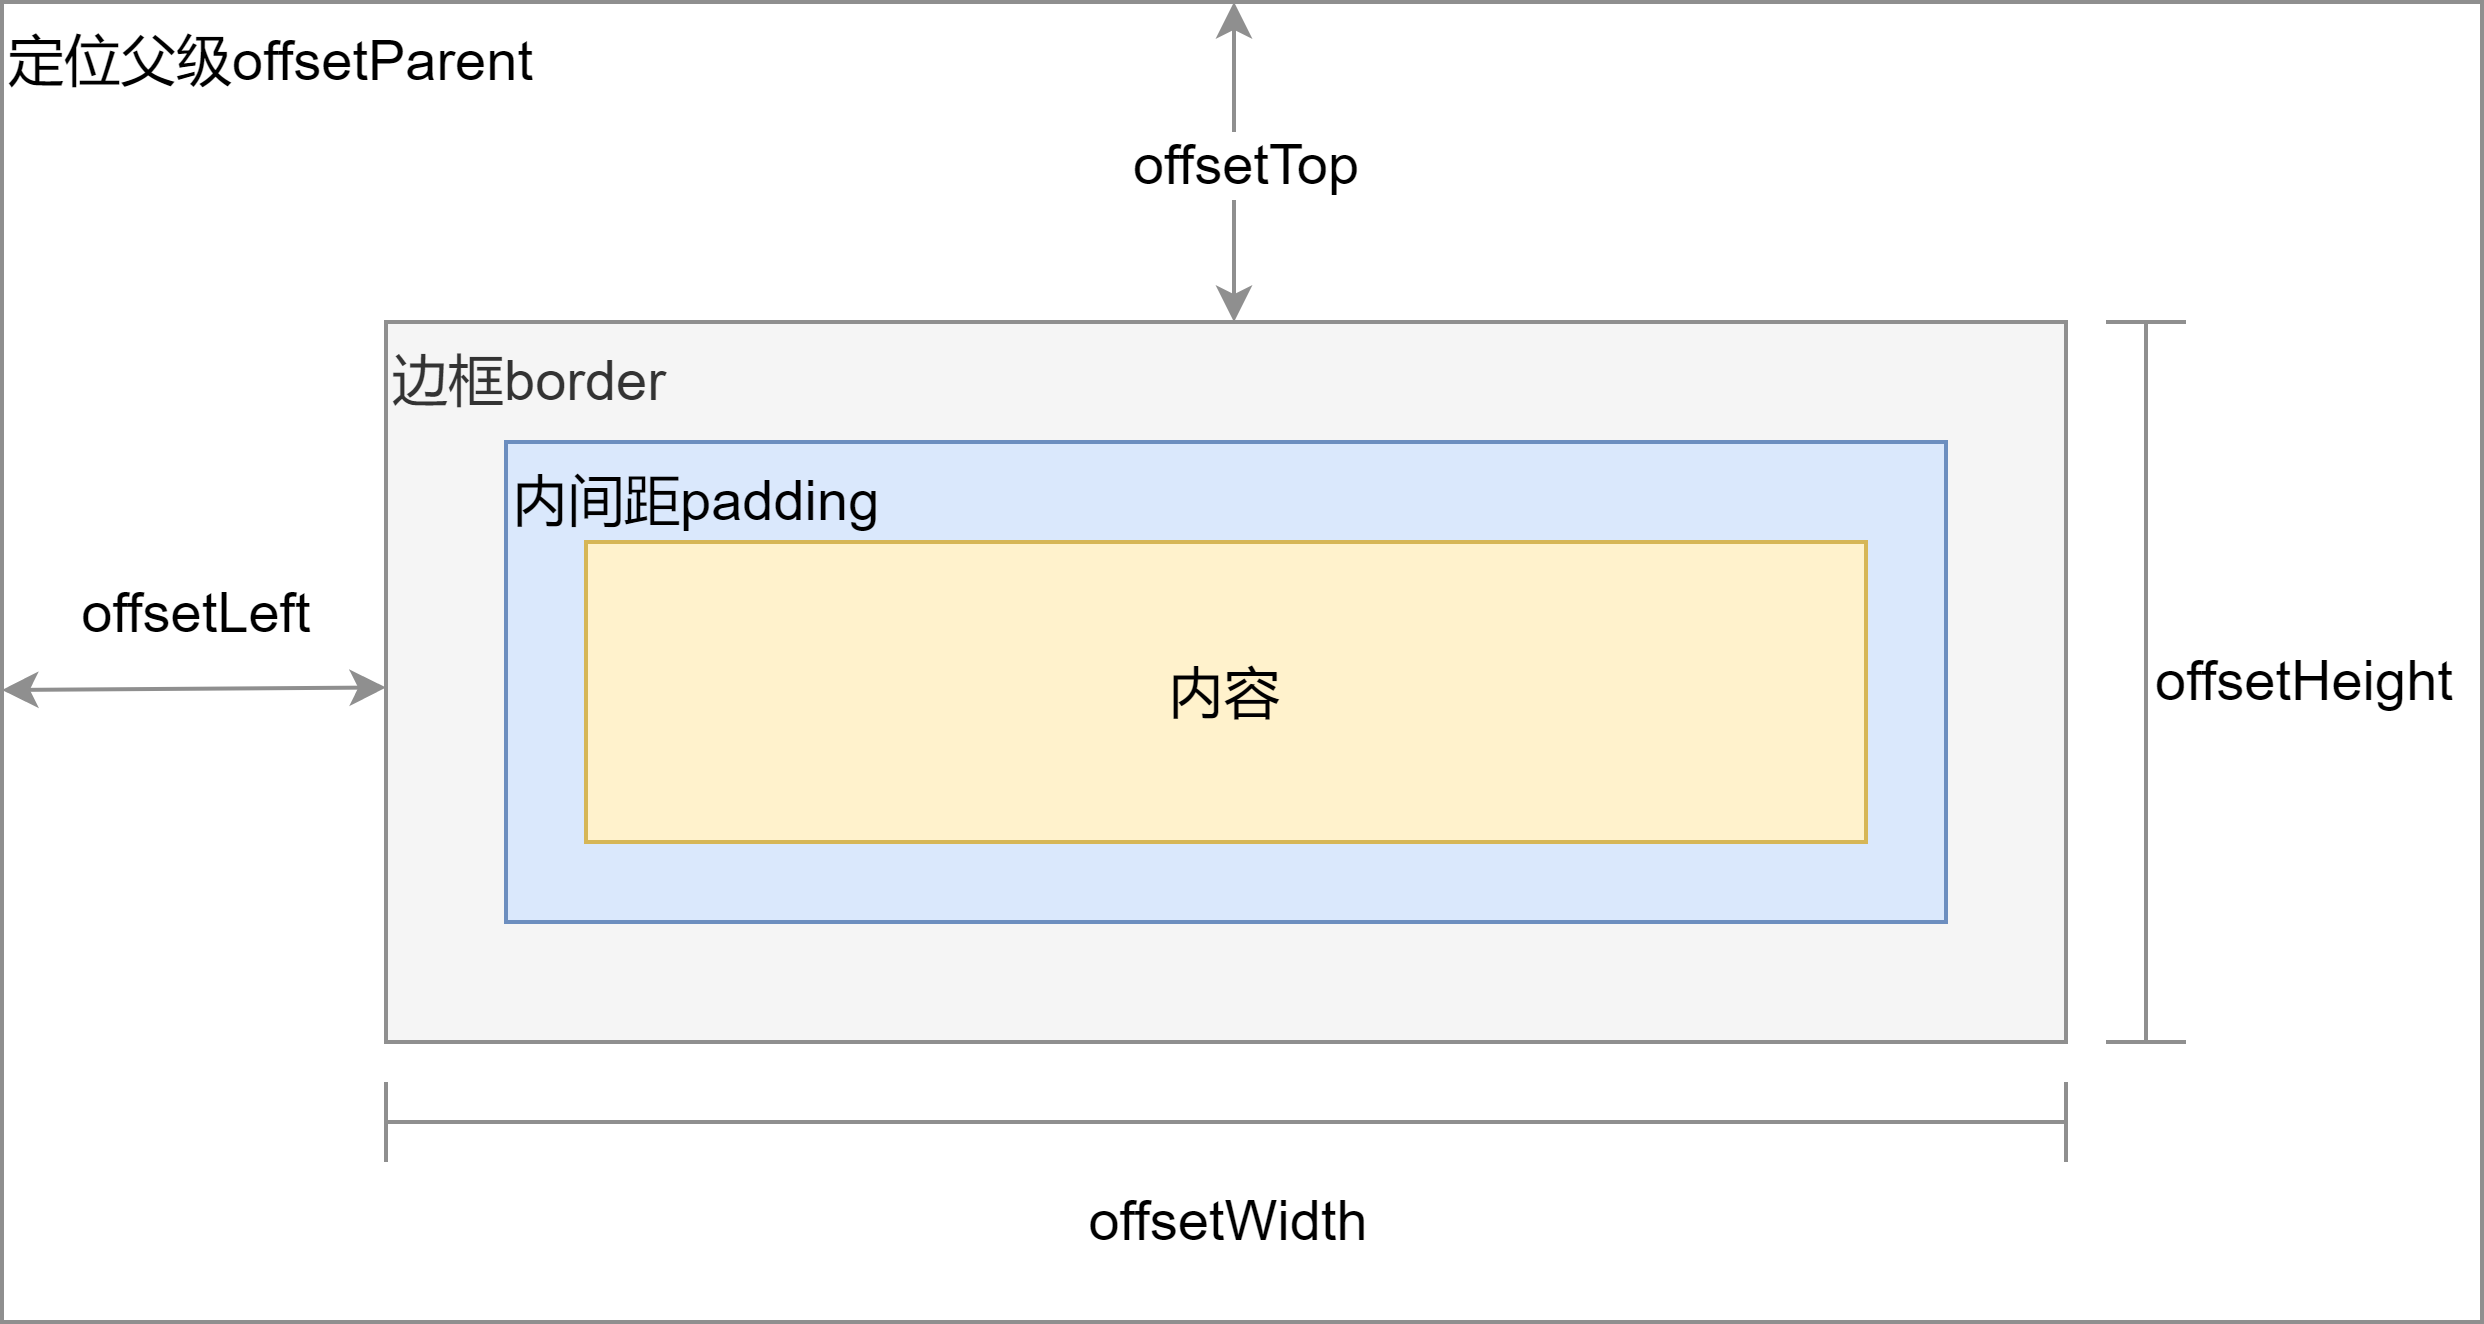Click the right end tick of the offsetWidth bracket

[x=2066, y=1122]
